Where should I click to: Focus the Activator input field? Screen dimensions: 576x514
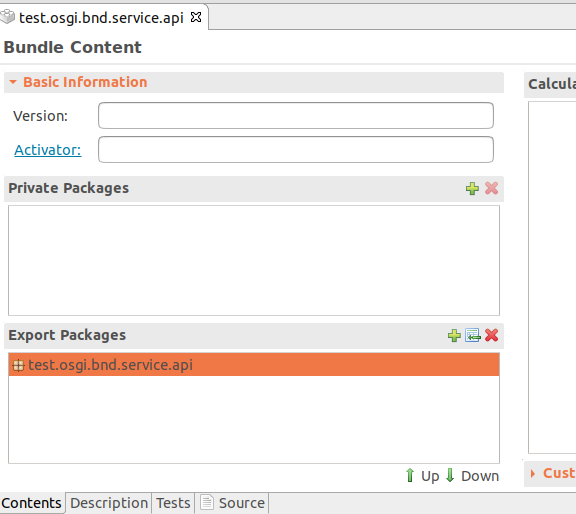pos(296,150)
